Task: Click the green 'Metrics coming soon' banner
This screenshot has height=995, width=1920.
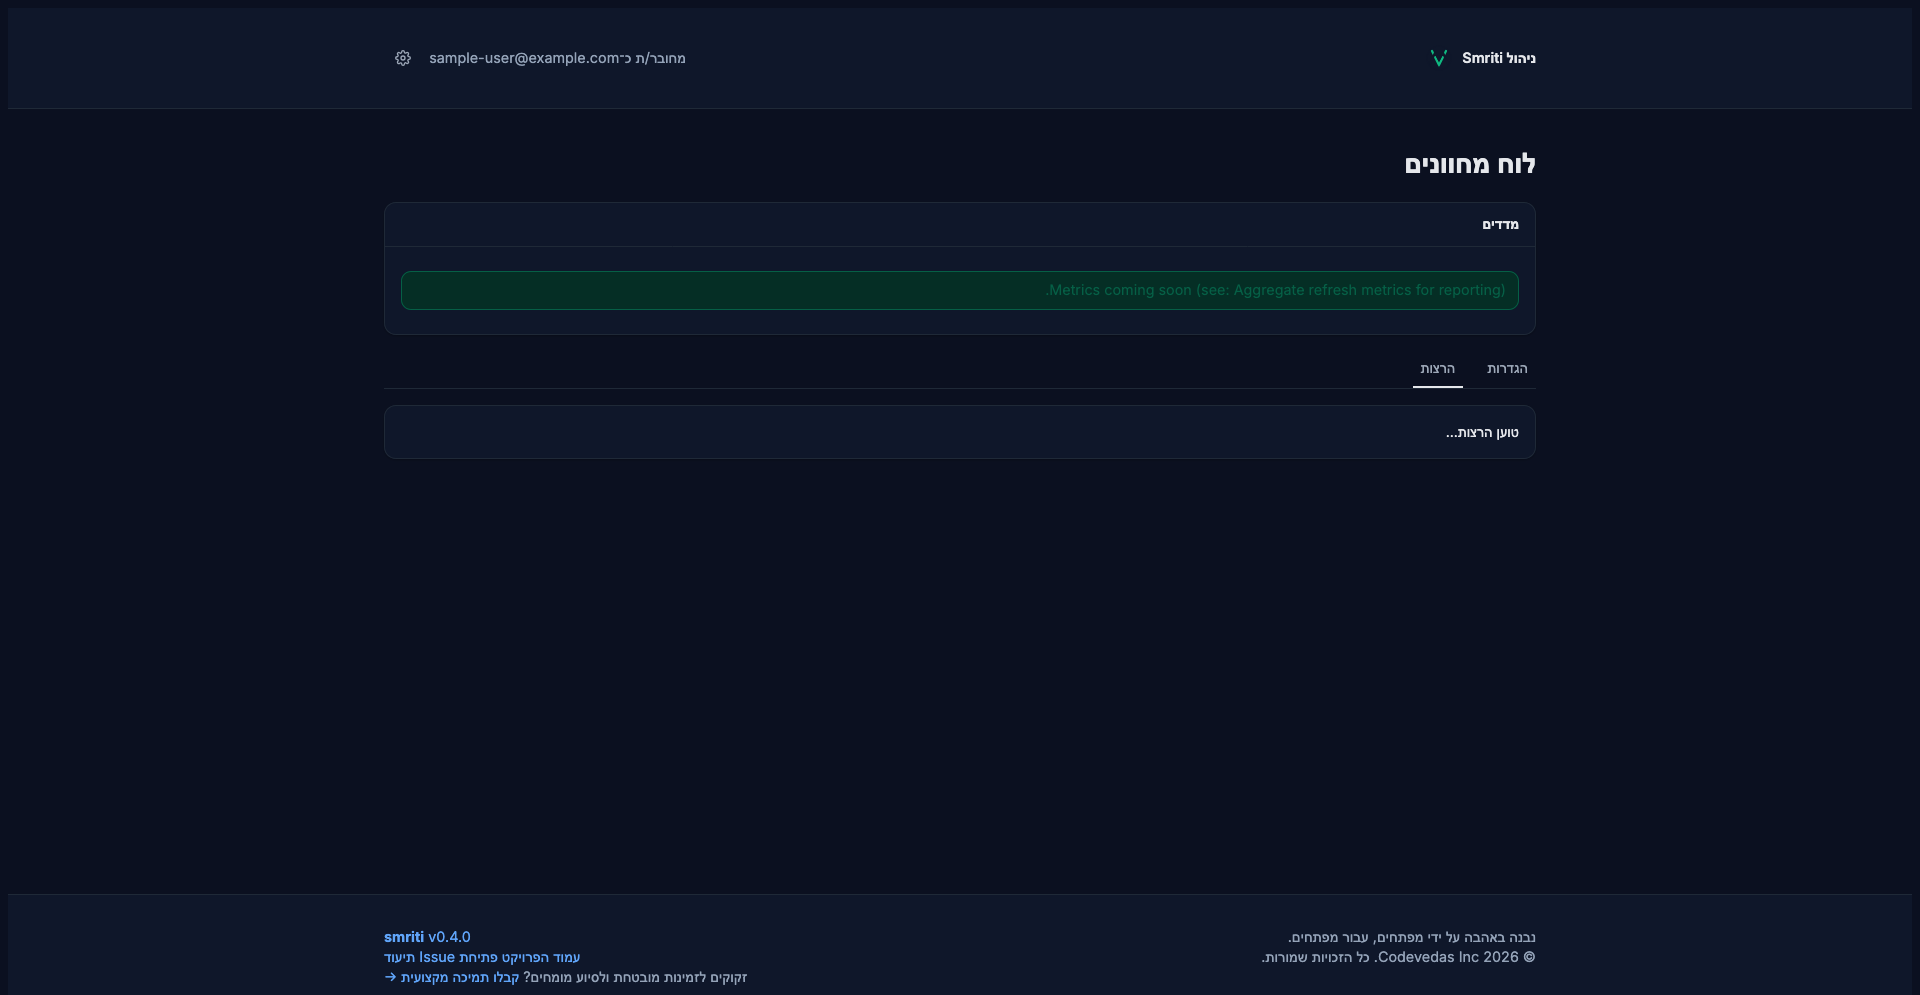Action: pyautogui.click(x=959, y=290)
